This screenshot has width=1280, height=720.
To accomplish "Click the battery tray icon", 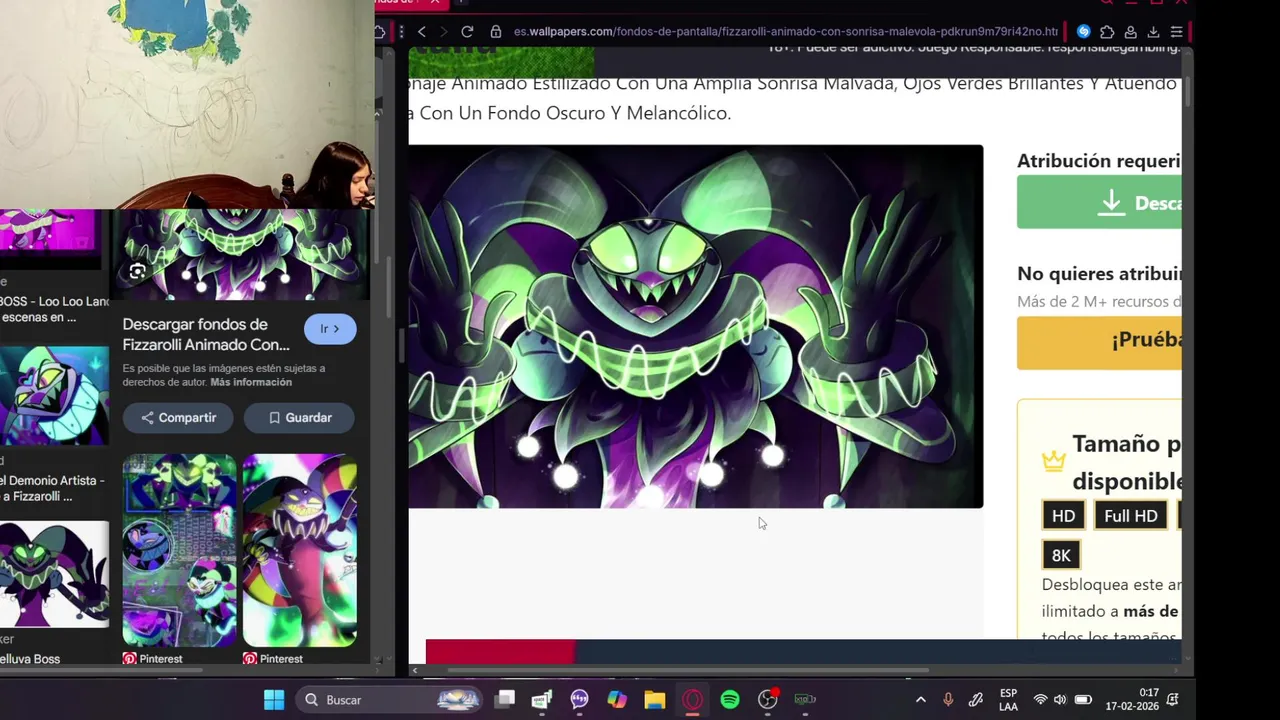I will [x=1083, y=700].
